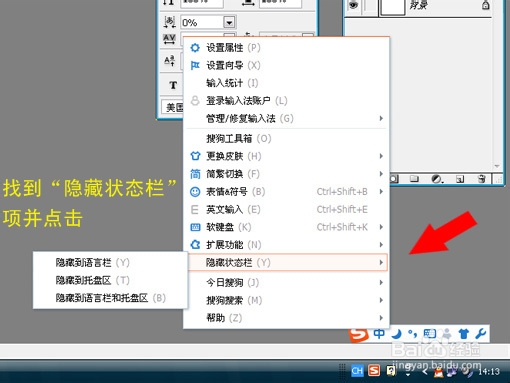Click the shirt icon beside 更换皮肤
510x383 pixels.
[195, 156]
